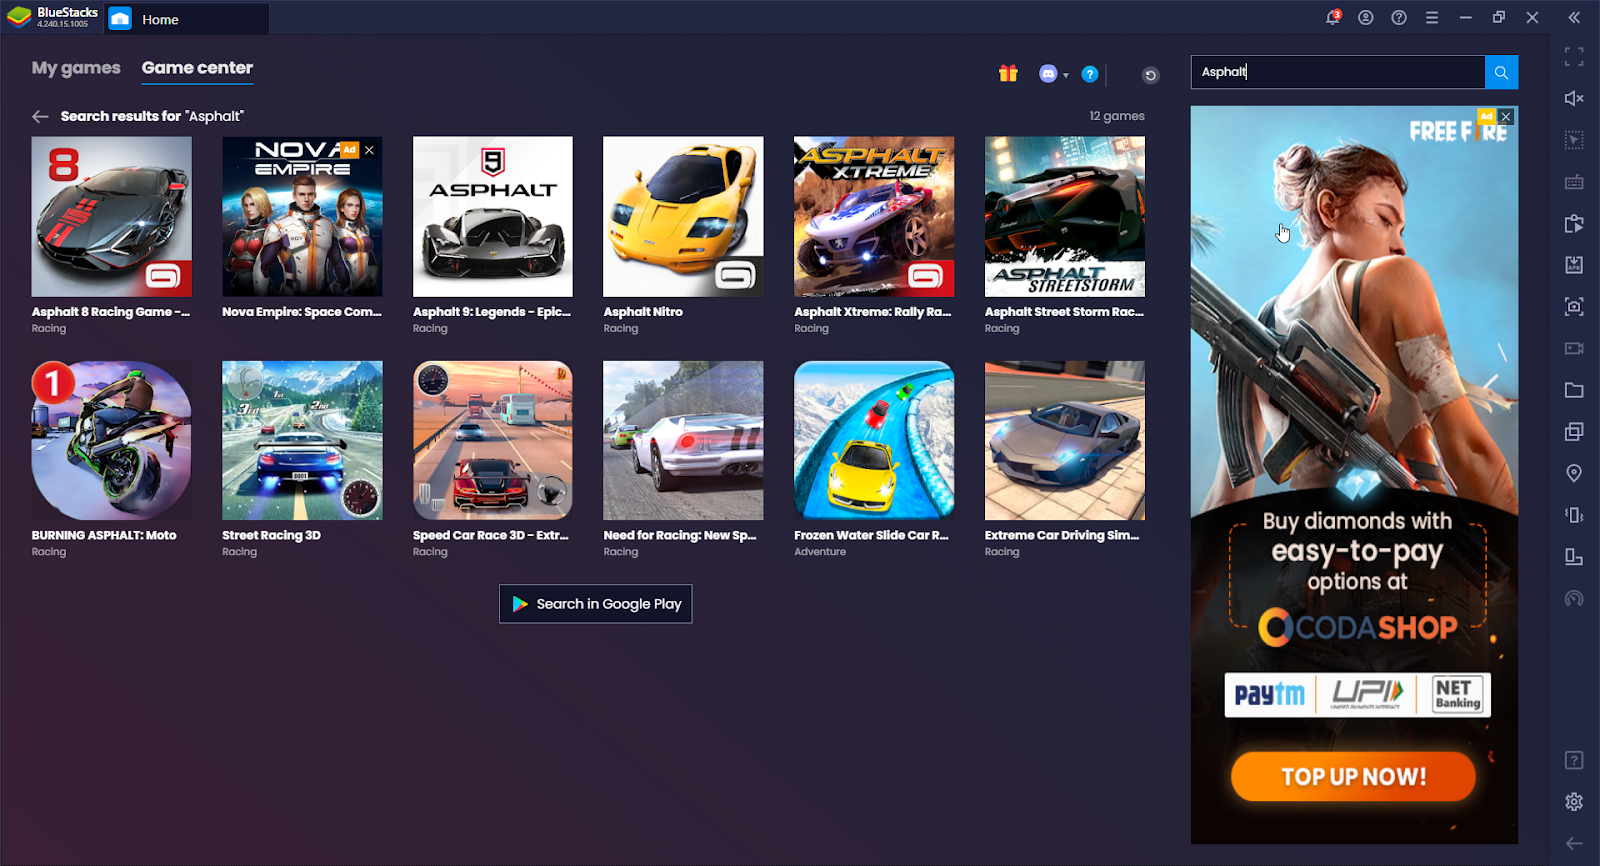Close the Free Fire advertisement

click(1506, 117)
